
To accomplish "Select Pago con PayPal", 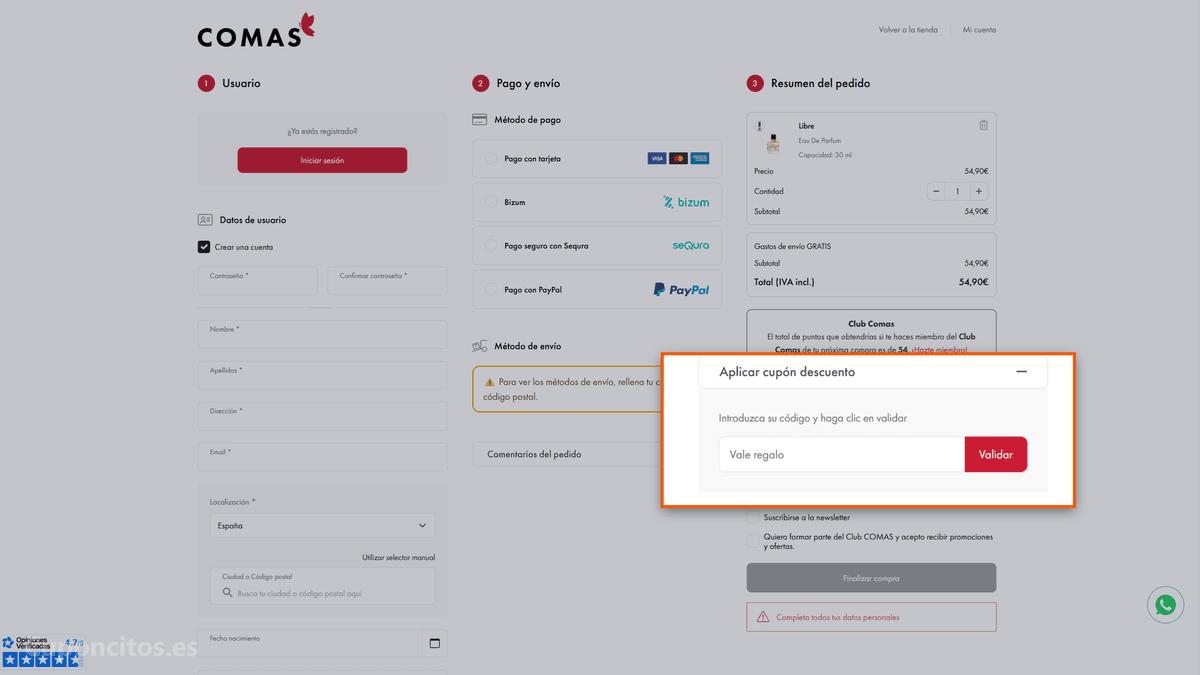I will coord(491,289).
